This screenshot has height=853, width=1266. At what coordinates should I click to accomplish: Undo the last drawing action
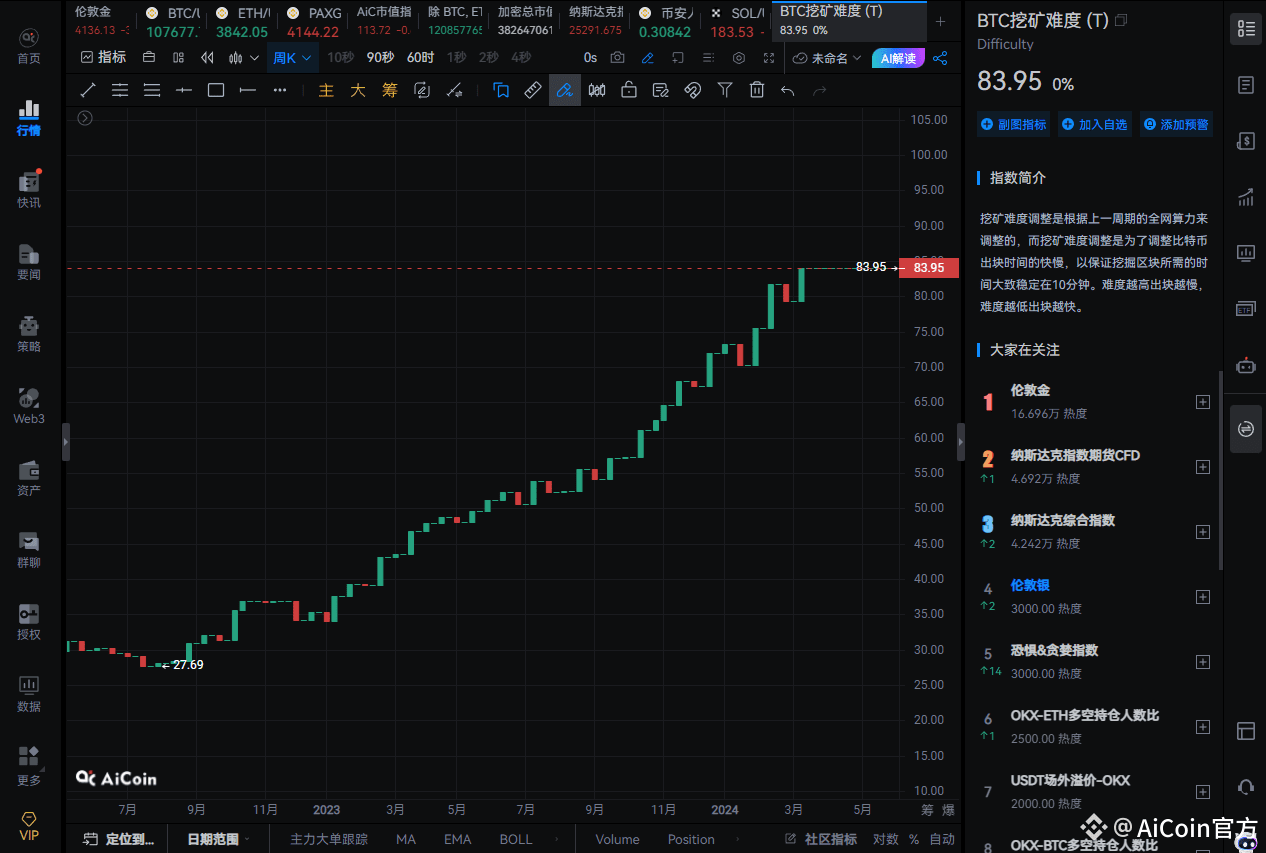coord(788,90)
